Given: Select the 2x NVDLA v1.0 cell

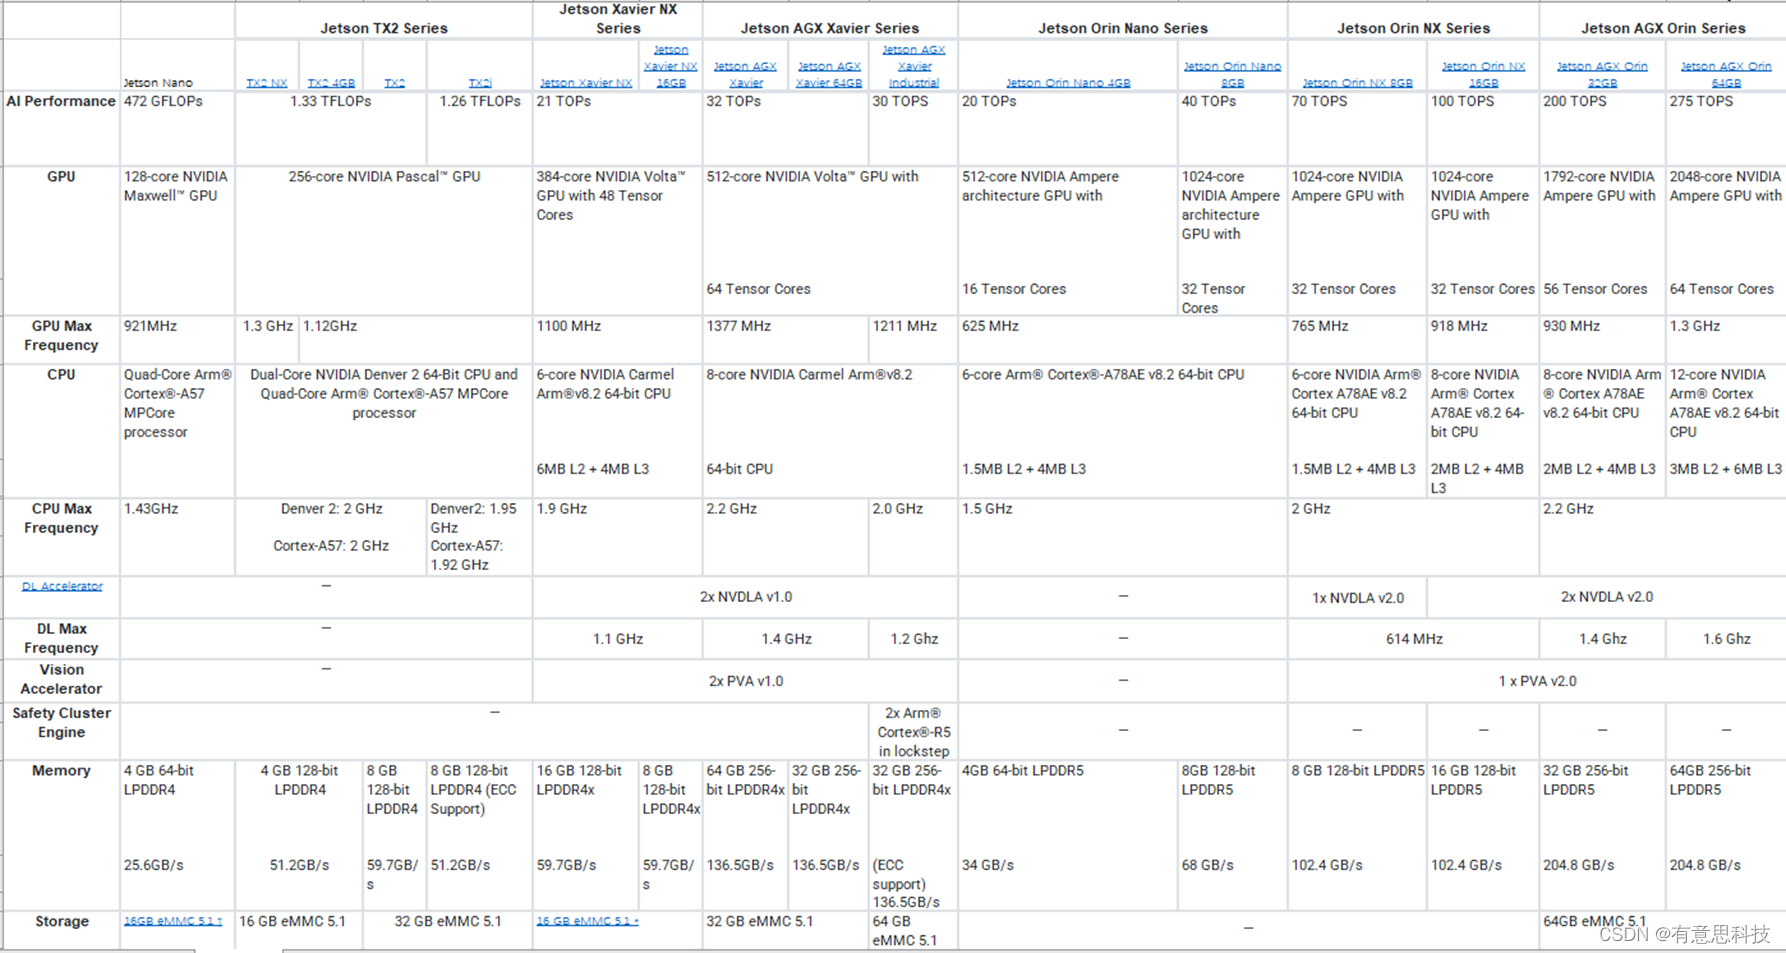Looking at the screenshot, I should pos(746,597).
